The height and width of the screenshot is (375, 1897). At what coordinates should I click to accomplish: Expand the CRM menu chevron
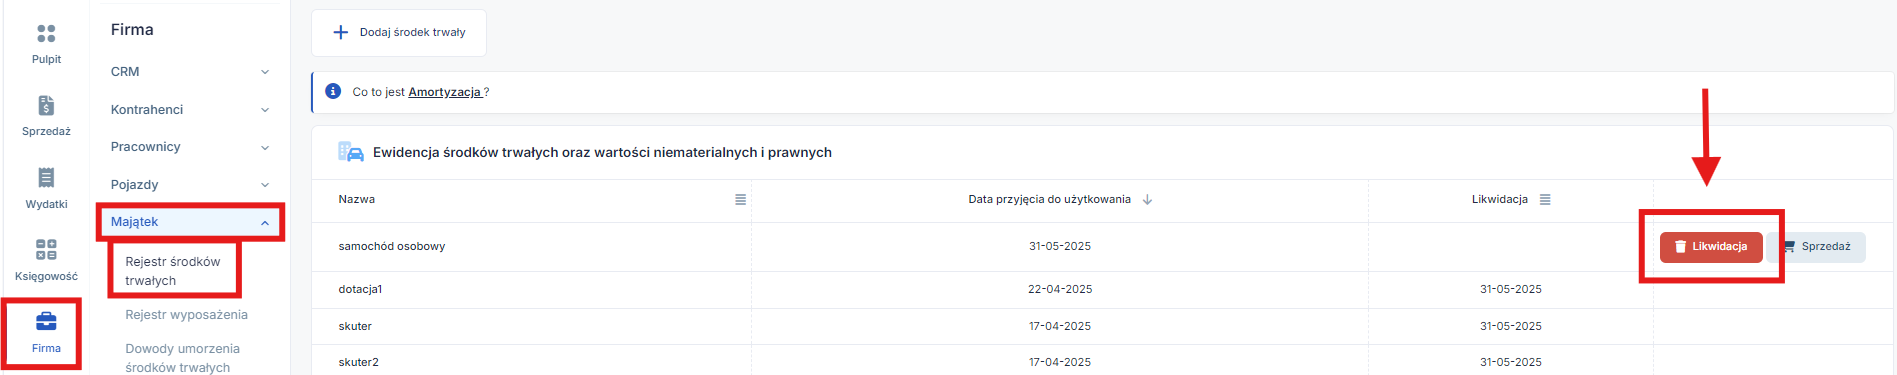click(265, 72)
